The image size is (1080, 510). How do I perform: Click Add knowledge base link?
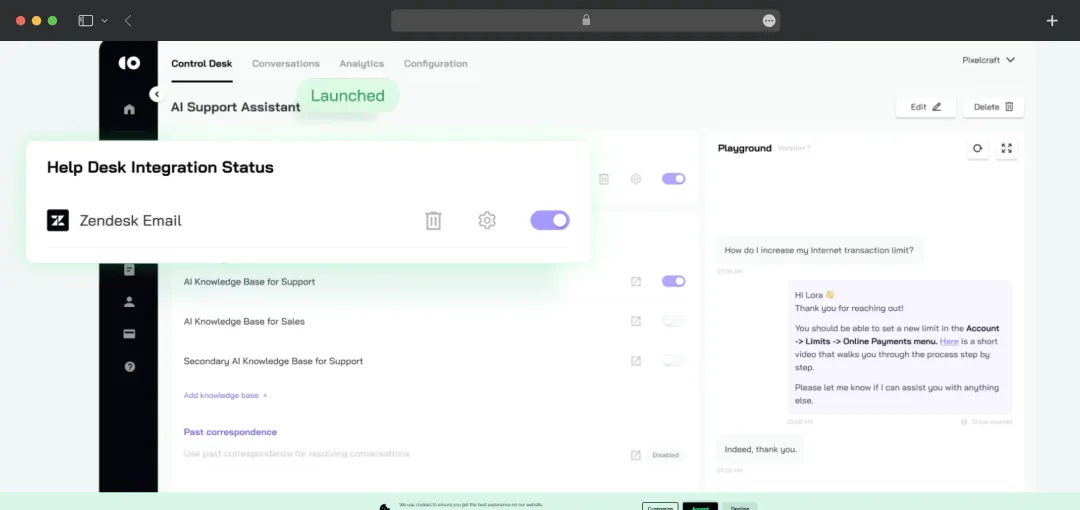[225, 396]
